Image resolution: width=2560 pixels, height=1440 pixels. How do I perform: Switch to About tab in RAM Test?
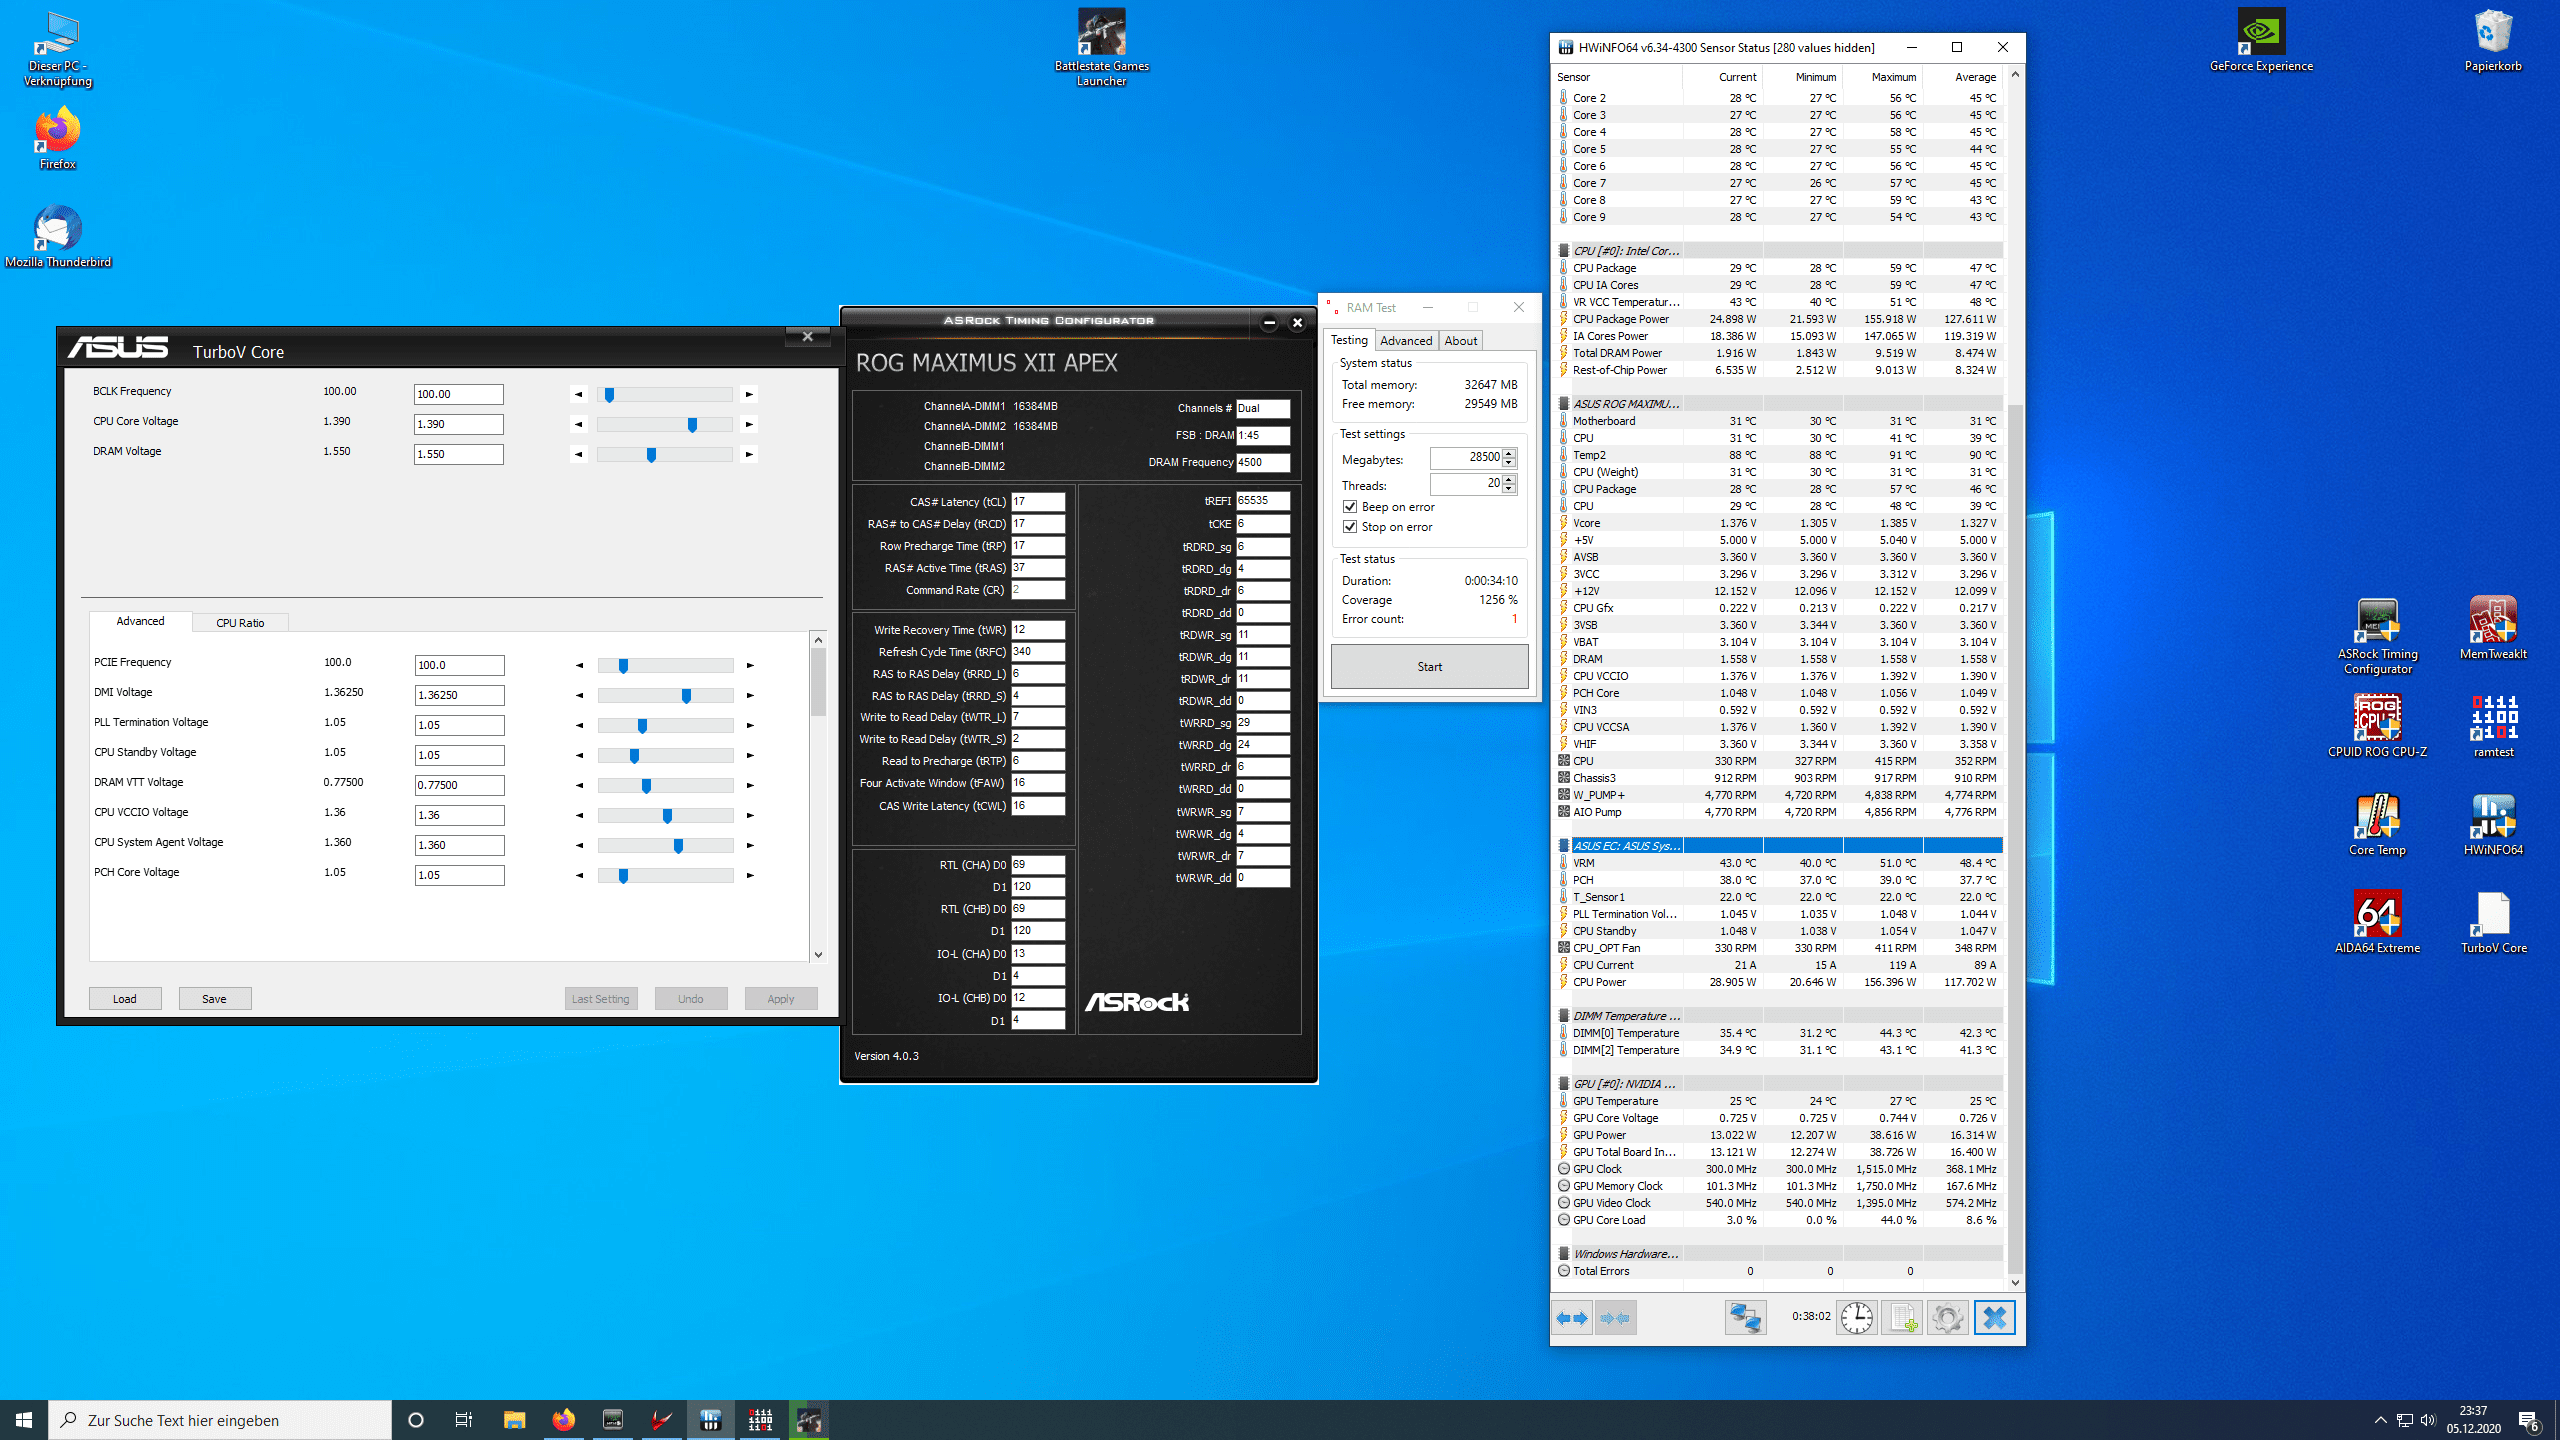[x=1460, y=341]
